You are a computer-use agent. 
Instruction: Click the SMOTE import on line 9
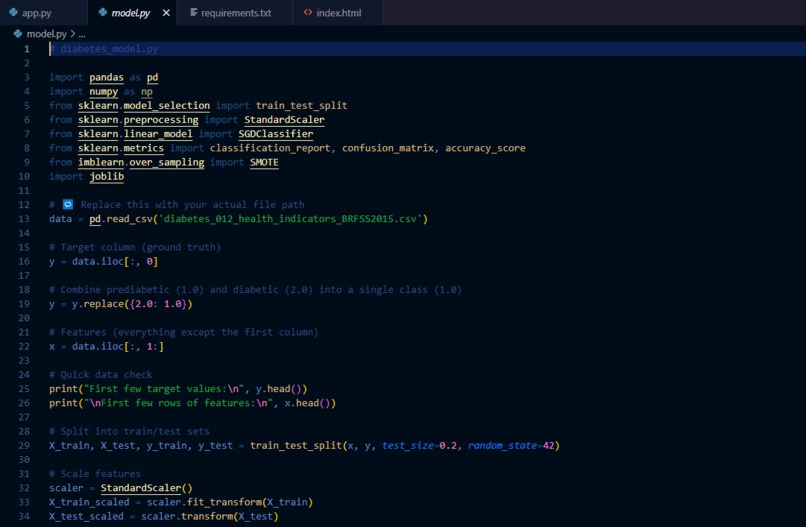click(264, 162)
